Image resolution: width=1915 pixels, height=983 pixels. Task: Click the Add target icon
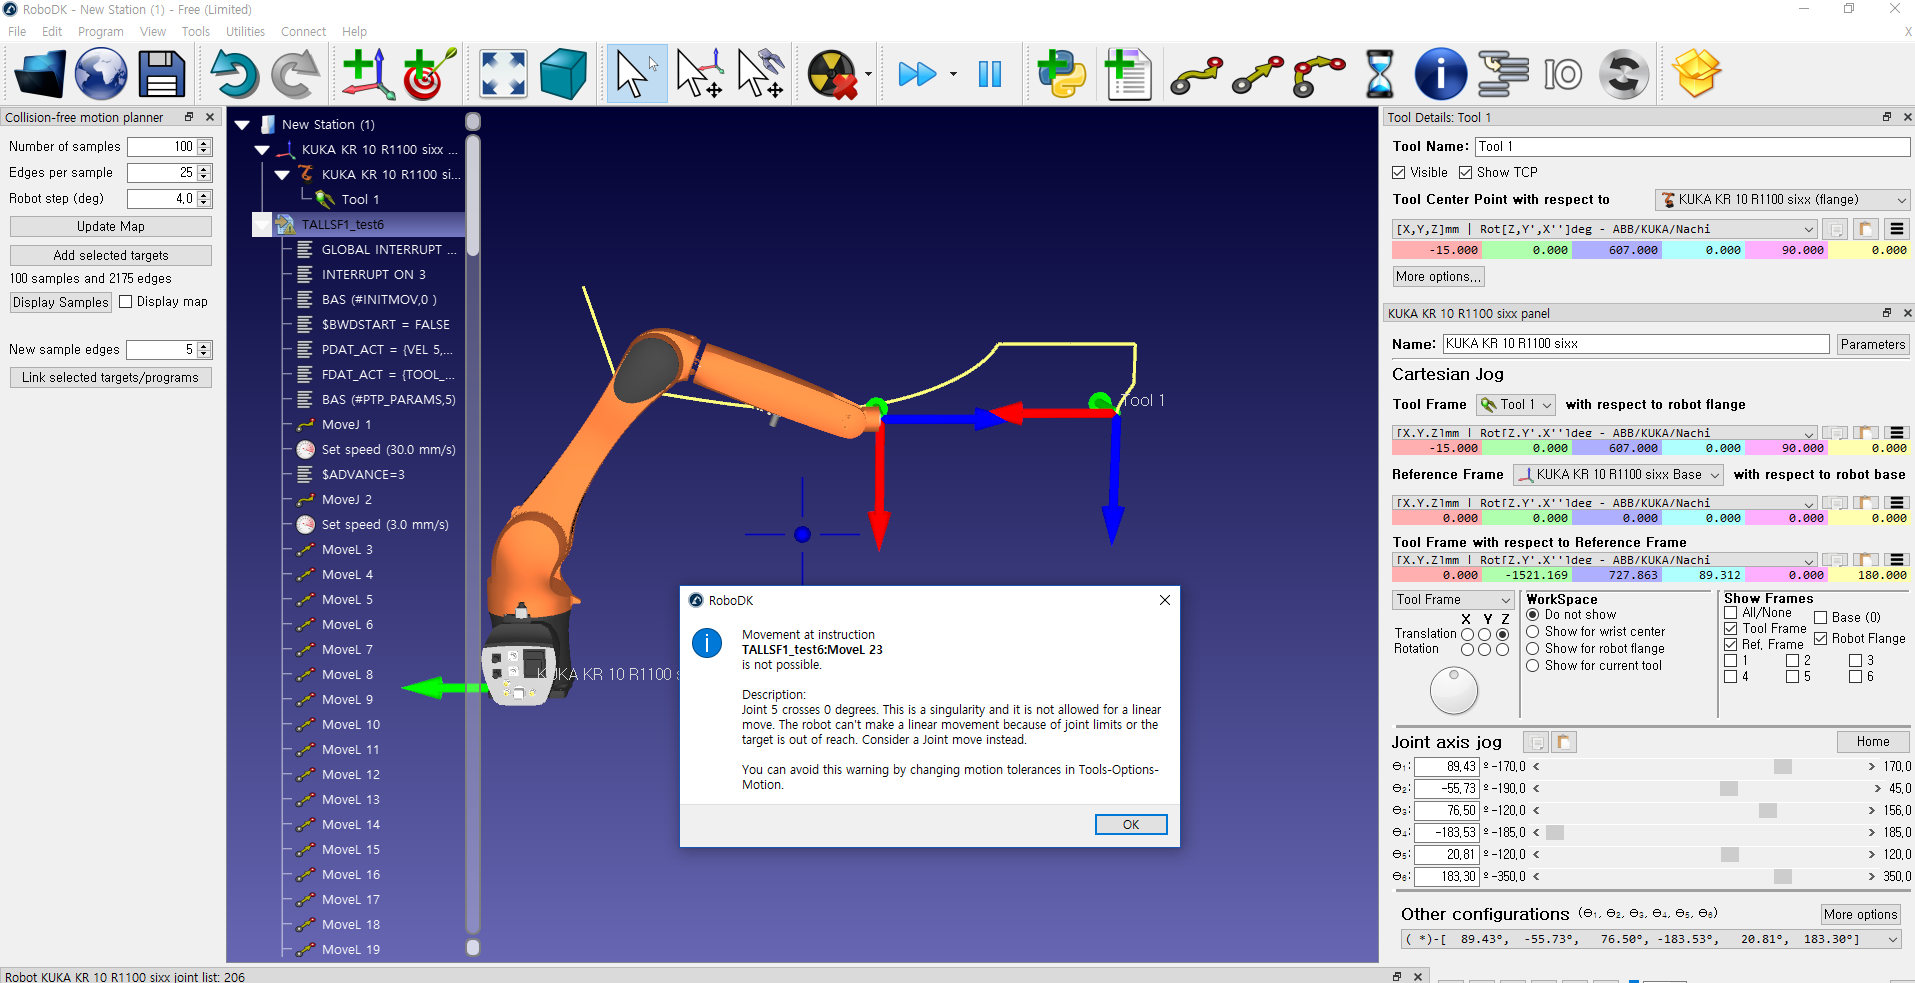429,74
